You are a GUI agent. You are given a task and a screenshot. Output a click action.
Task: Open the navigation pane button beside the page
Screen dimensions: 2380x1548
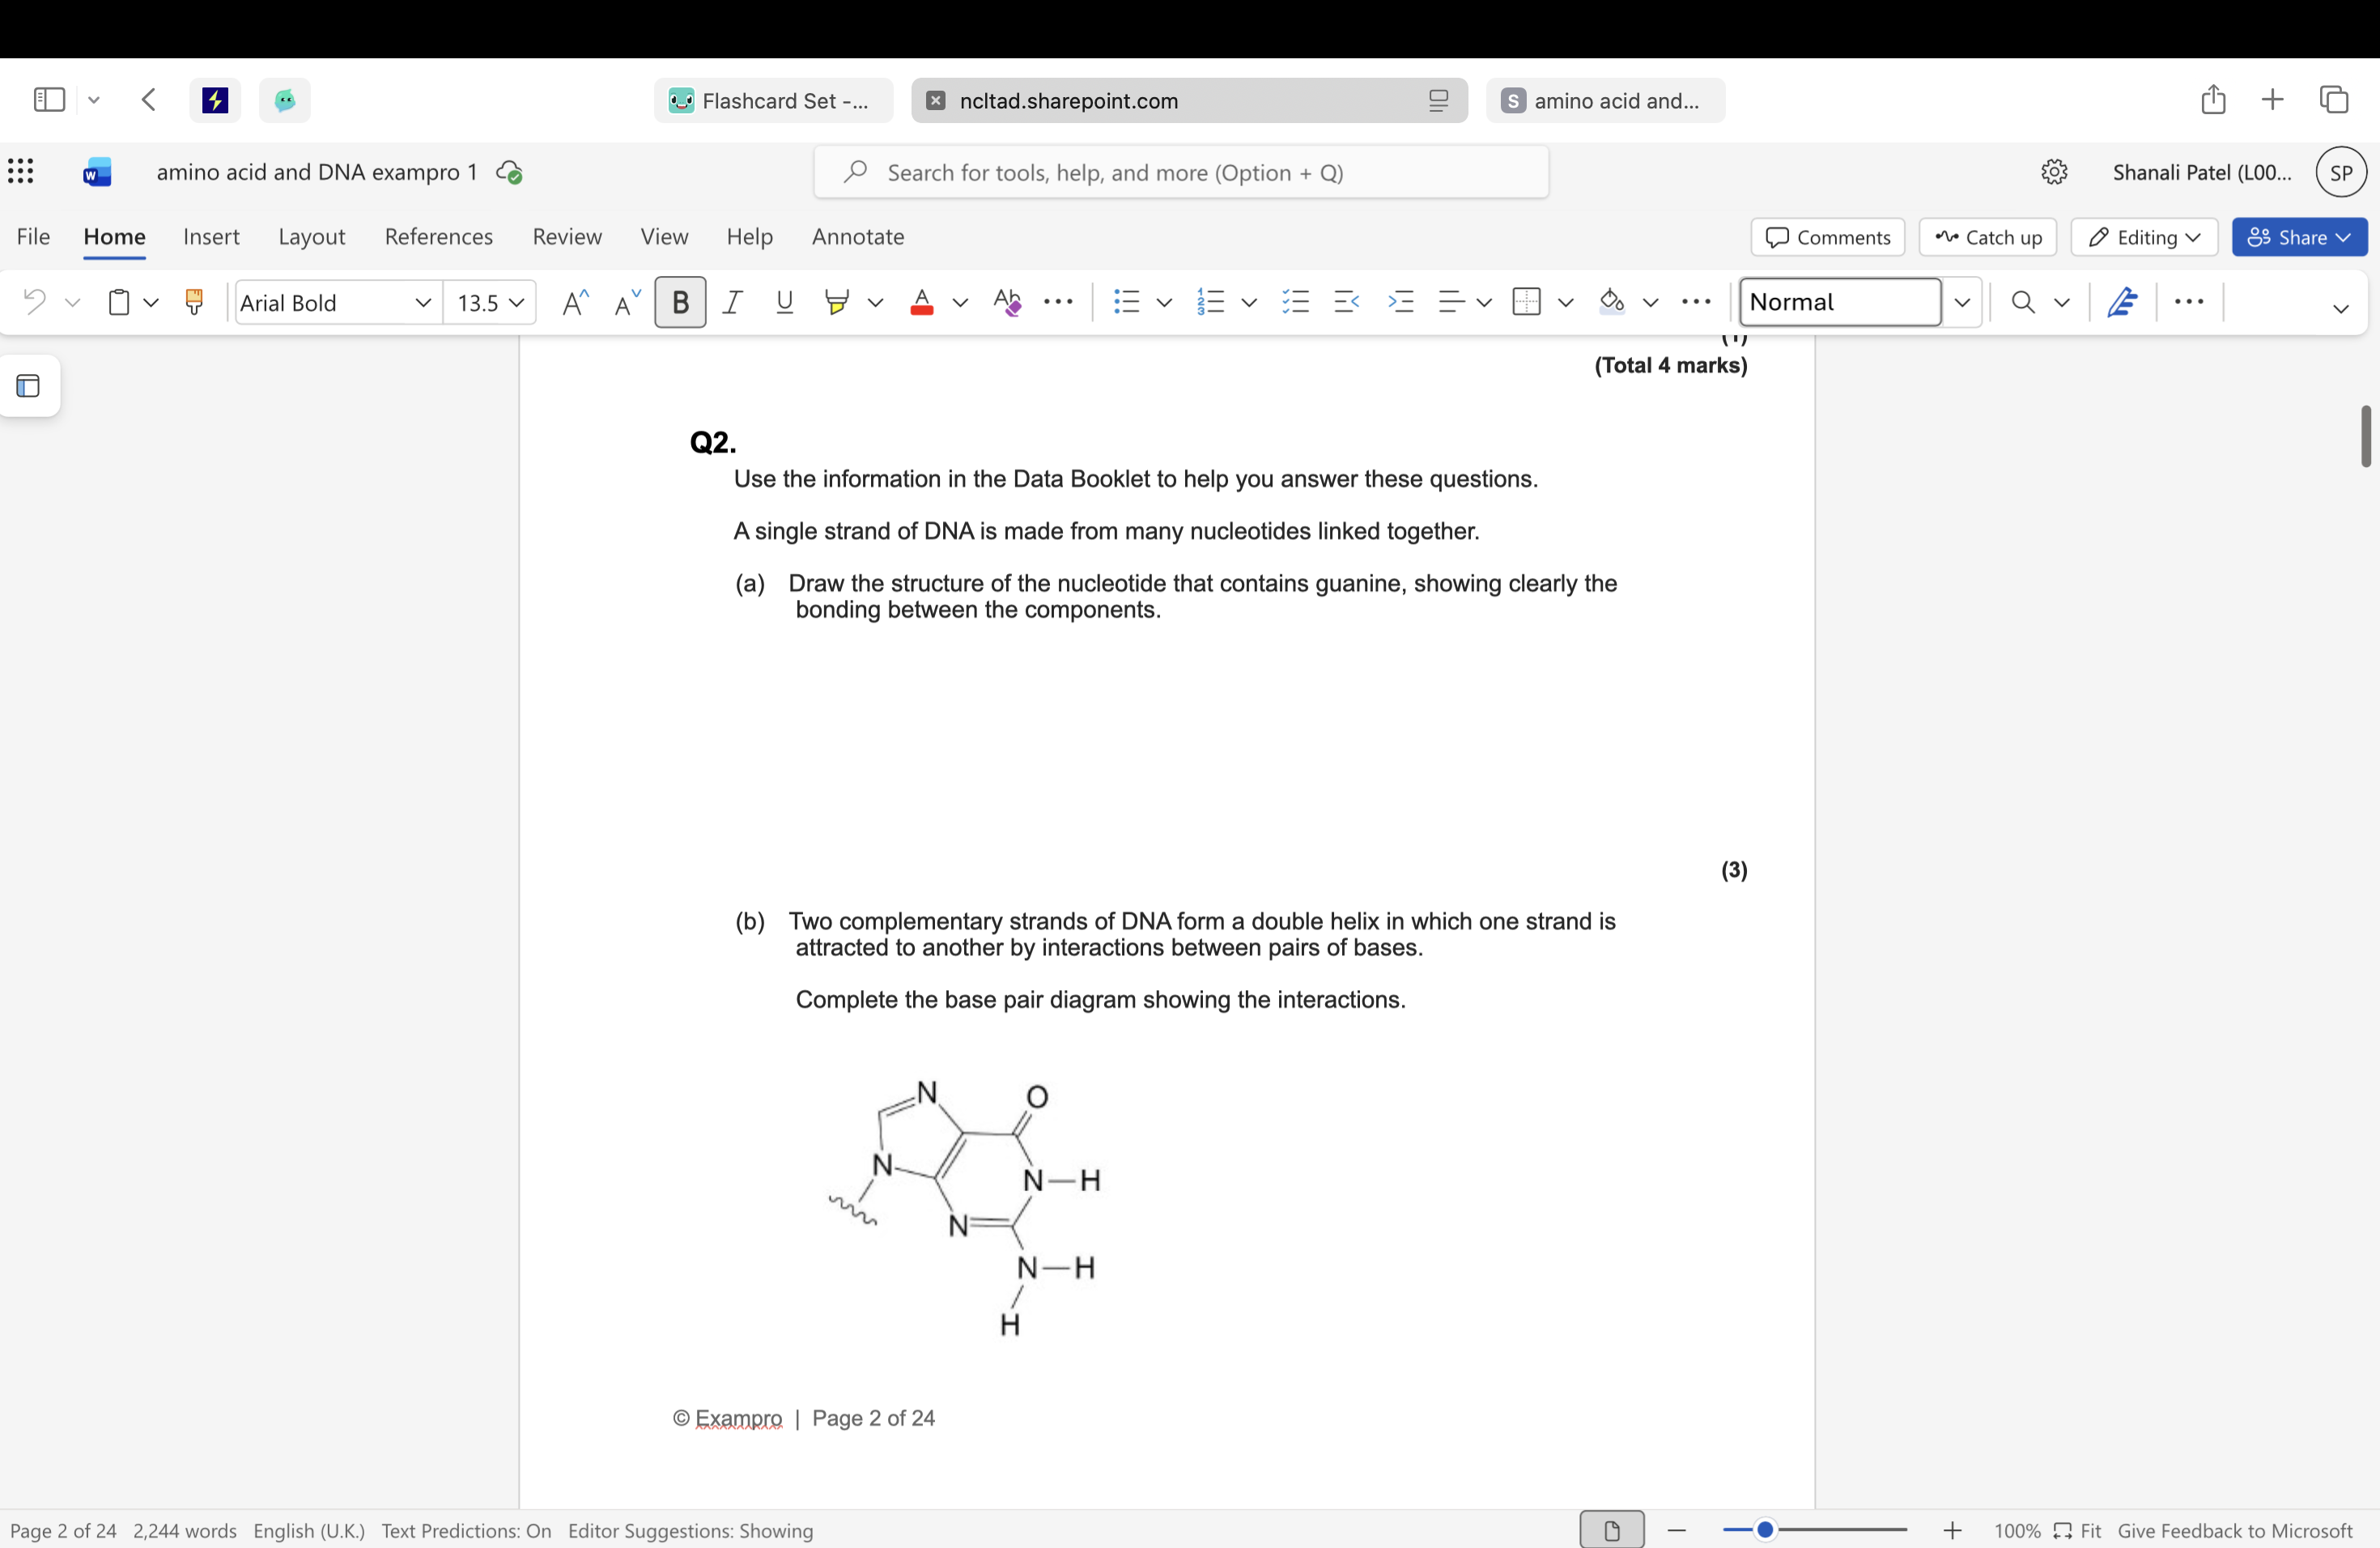coord(29,385)
